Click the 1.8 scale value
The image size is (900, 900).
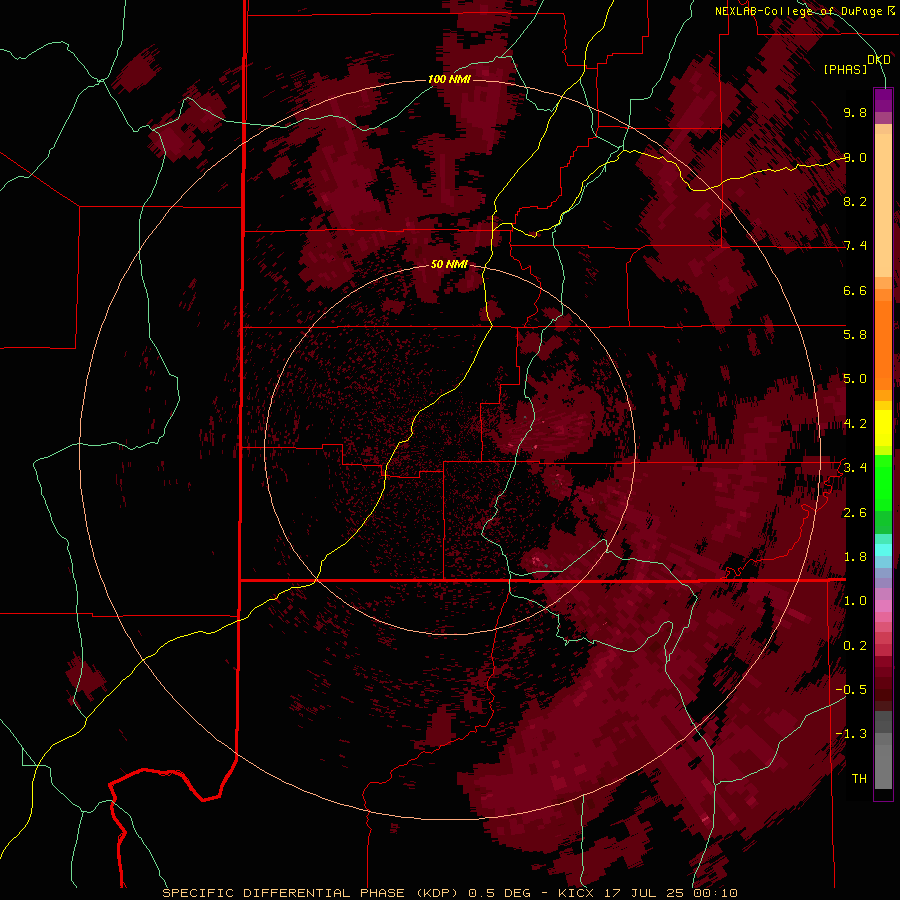tap(855, 557)
